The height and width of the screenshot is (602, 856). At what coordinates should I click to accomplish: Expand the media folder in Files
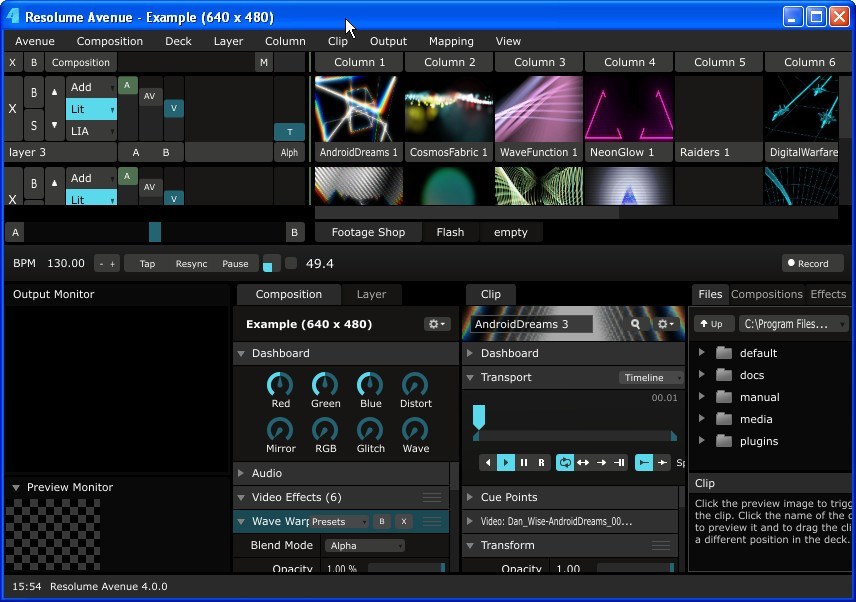pos(702,419)
